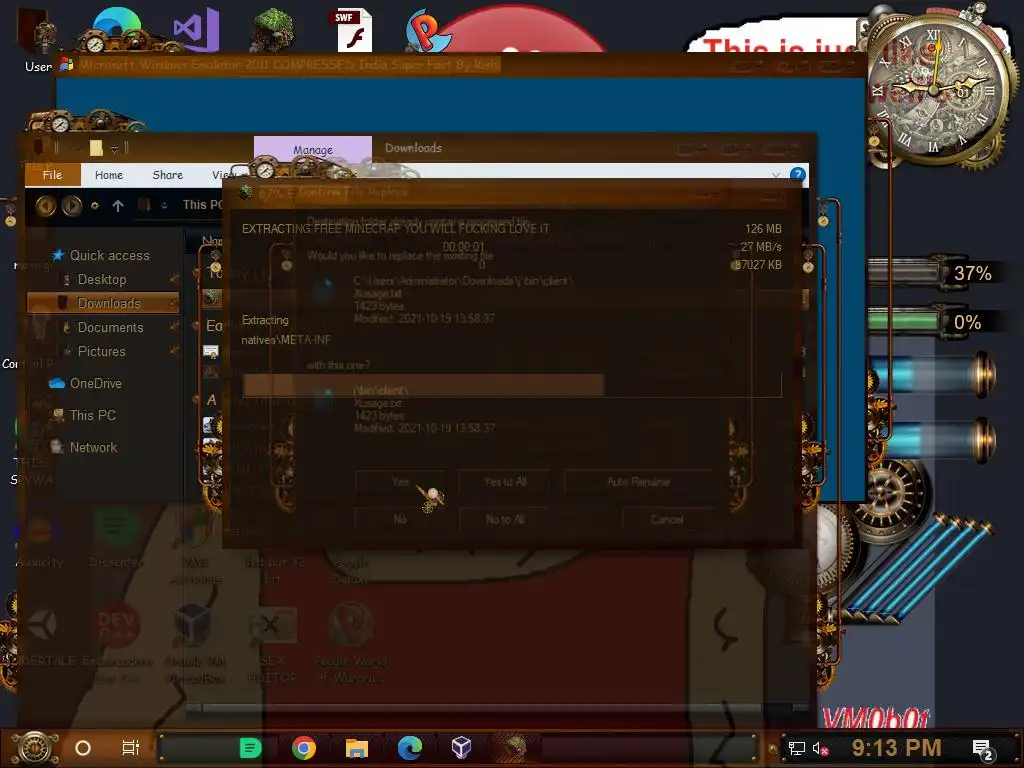Open the User desktop shortcut

[x=38, y=39]
